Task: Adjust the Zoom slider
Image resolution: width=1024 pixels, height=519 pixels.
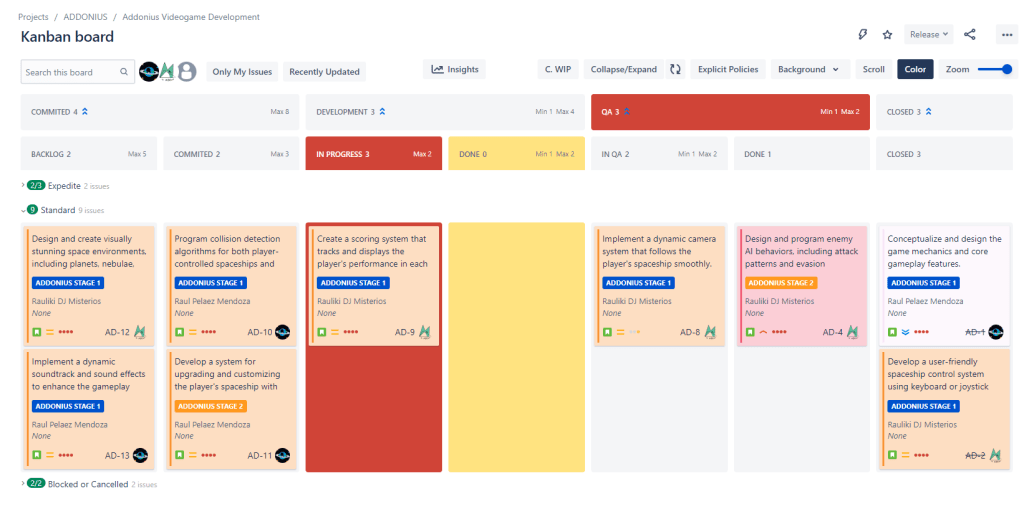Action: tap(995, 70)
